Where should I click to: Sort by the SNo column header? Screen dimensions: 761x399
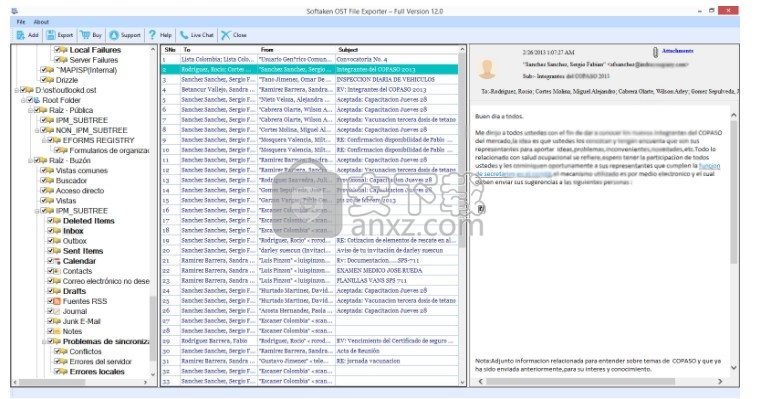pos(170,50)
